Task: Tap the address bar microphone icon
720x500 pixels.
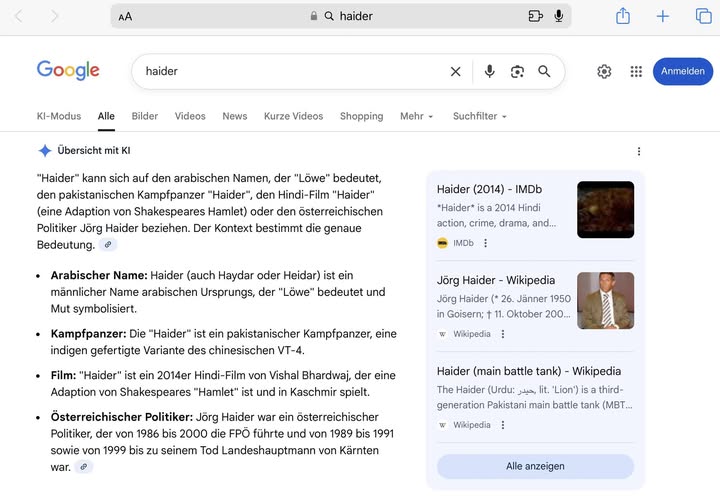Action: [x=558, y=16]
